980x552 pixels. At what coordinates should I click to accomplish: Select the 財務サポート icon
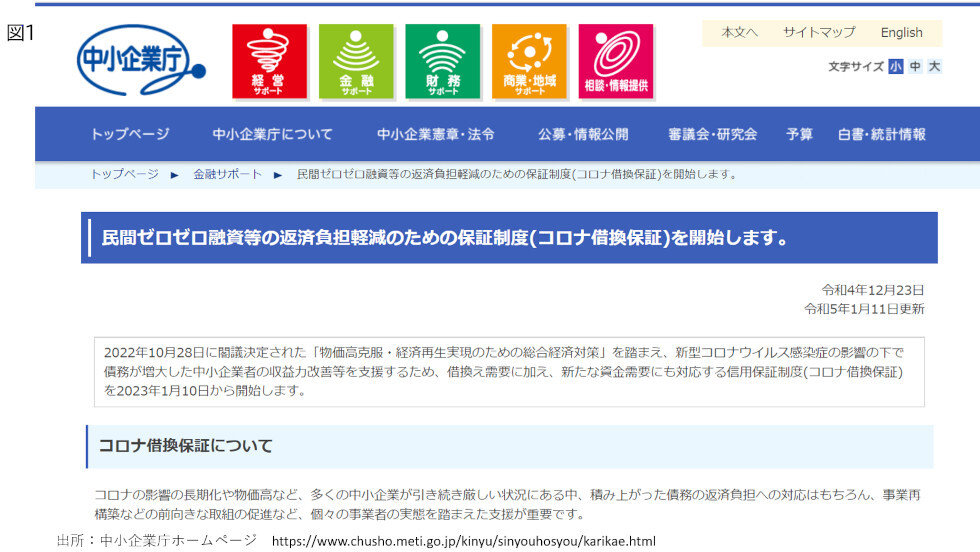(x=442, y=61)
